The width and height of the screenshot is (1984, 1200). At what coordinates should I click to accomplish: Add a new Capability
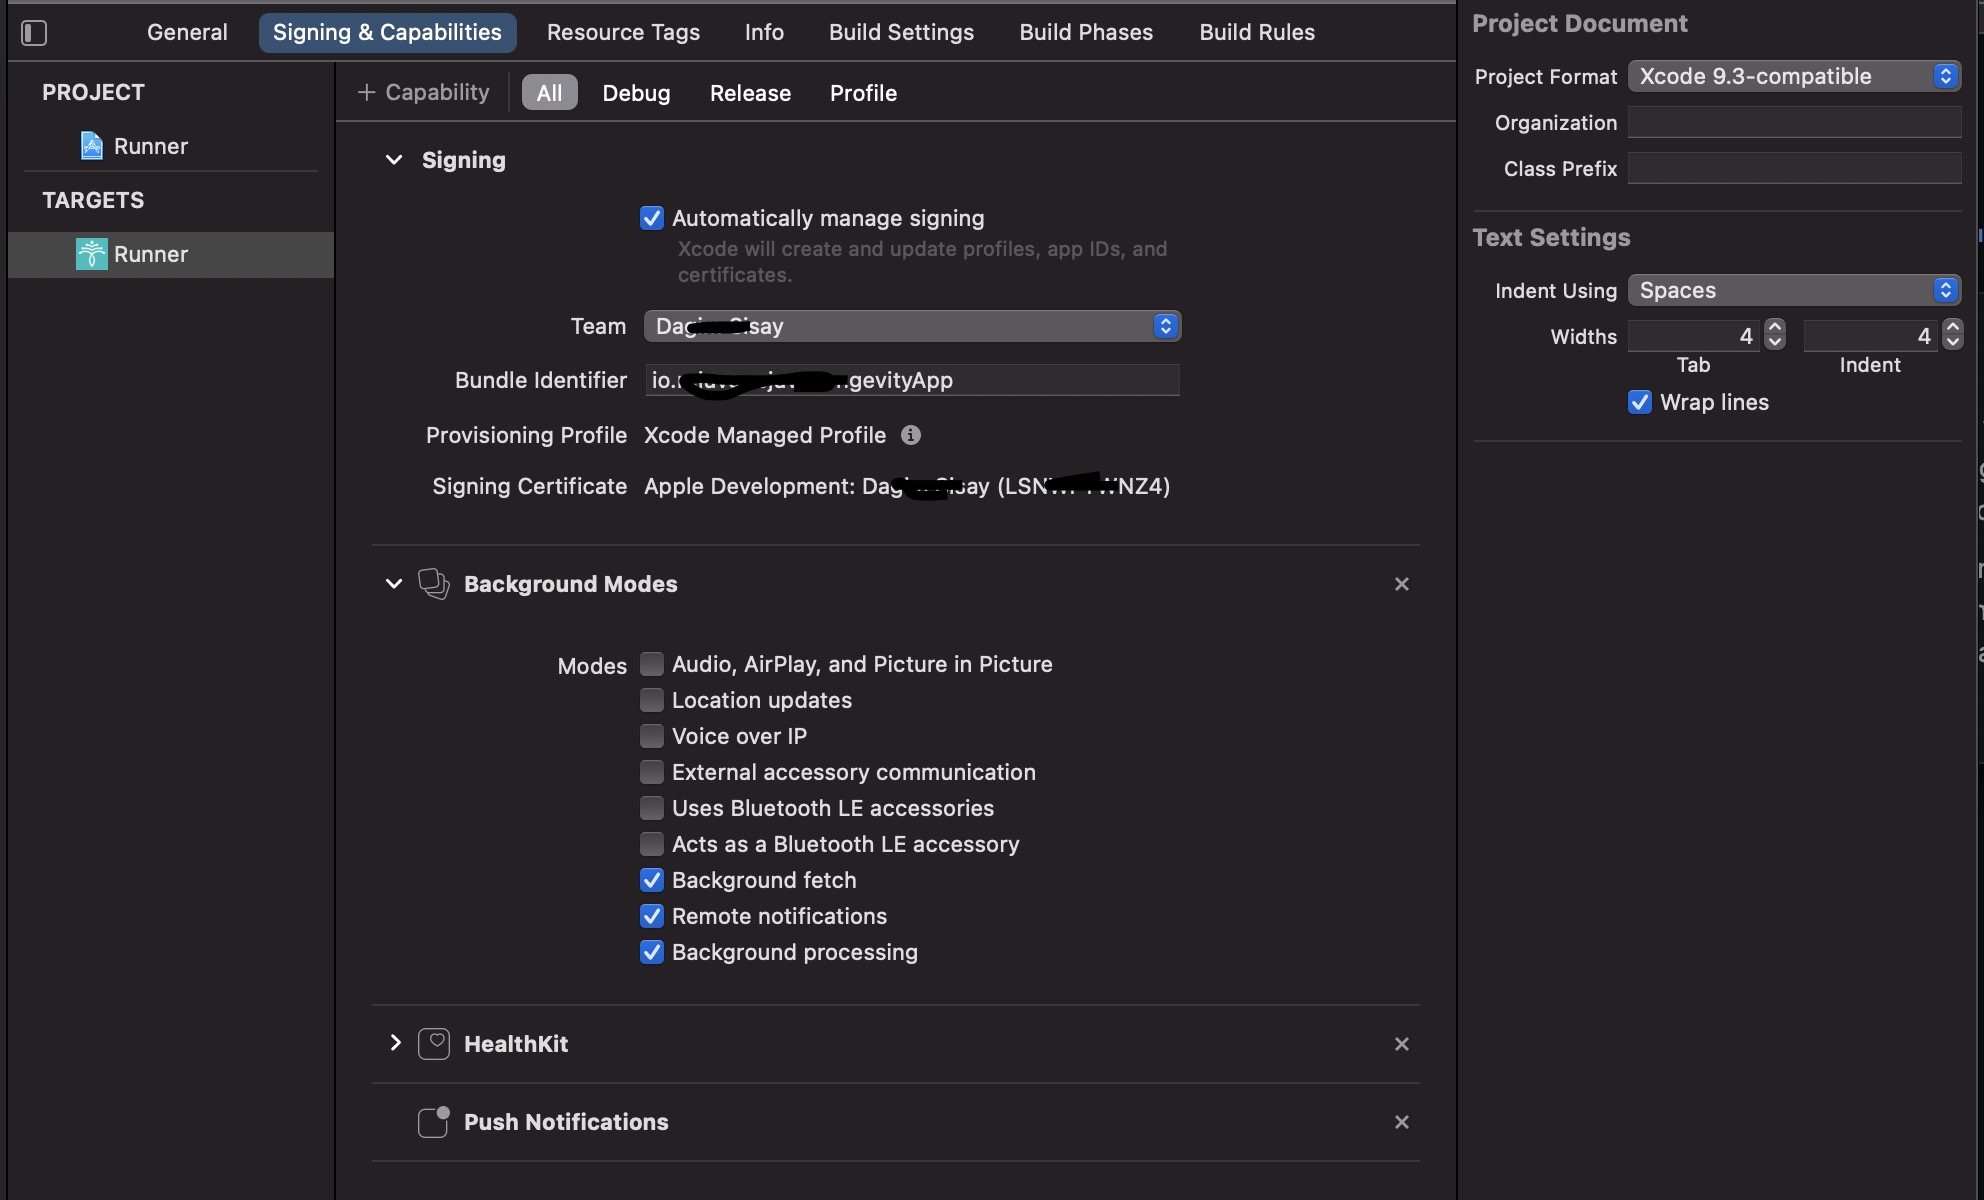click(423, 92)
